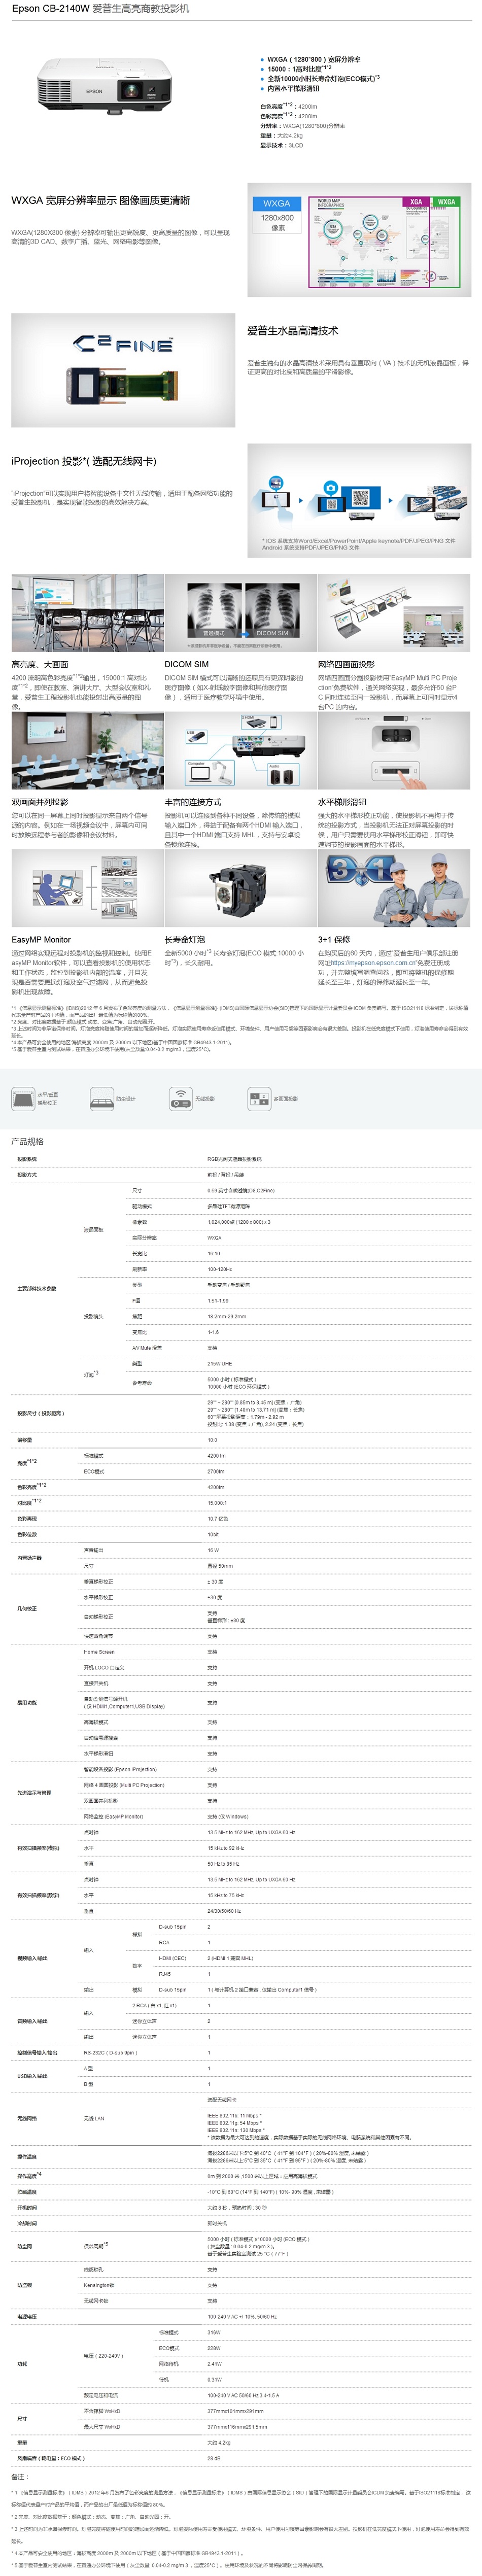This screenshot has height=2576, width=482.
Task: Click the 网络四画面投影 feature title
Action: point(346,664)
